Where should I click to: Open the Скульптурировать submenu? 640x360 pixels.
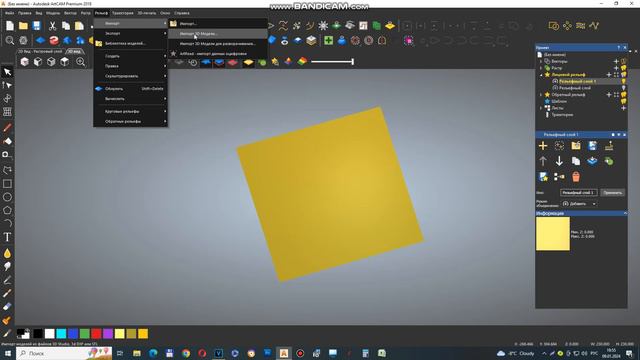[131, 76]
